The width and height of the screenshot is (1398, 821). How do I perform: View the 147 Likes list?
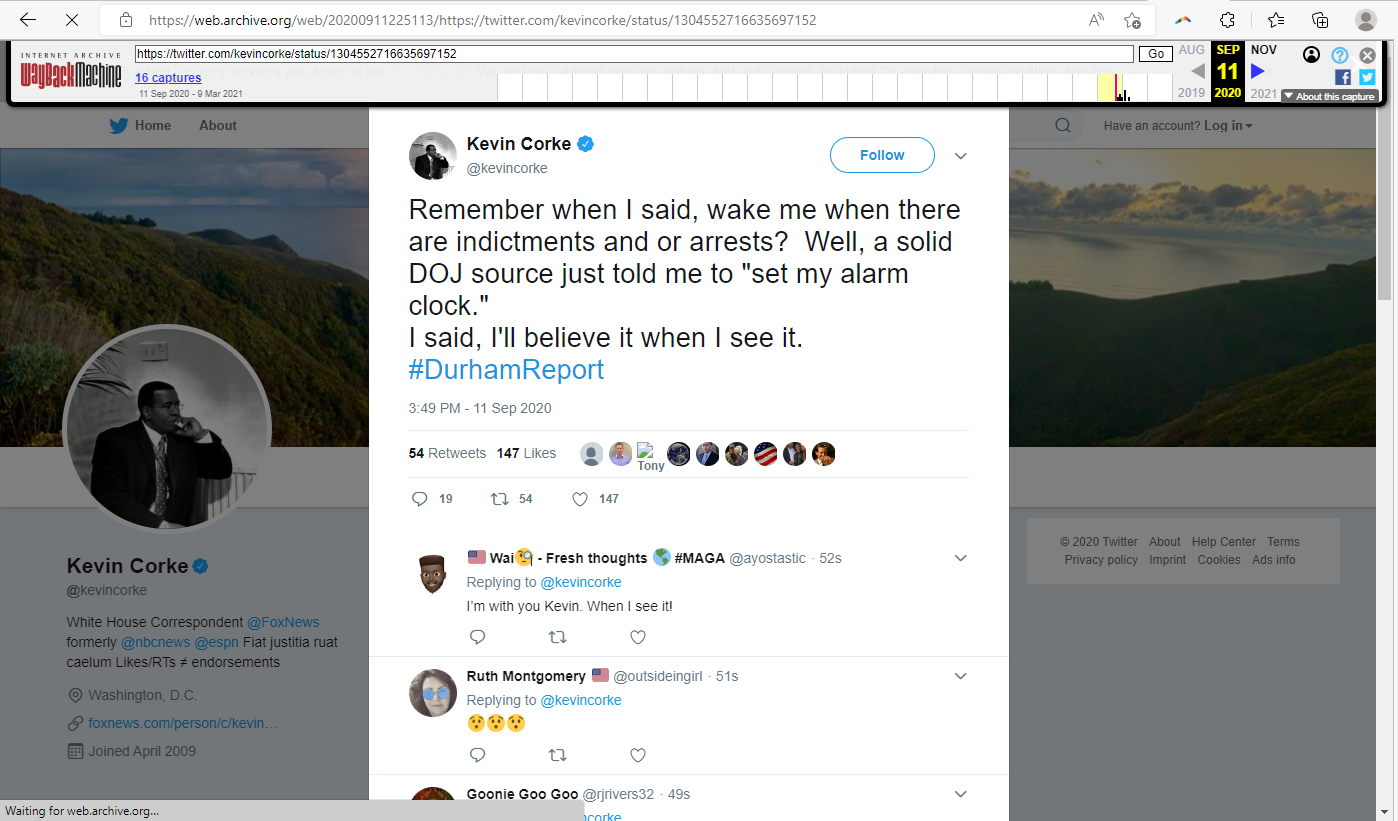pos(526,453)
